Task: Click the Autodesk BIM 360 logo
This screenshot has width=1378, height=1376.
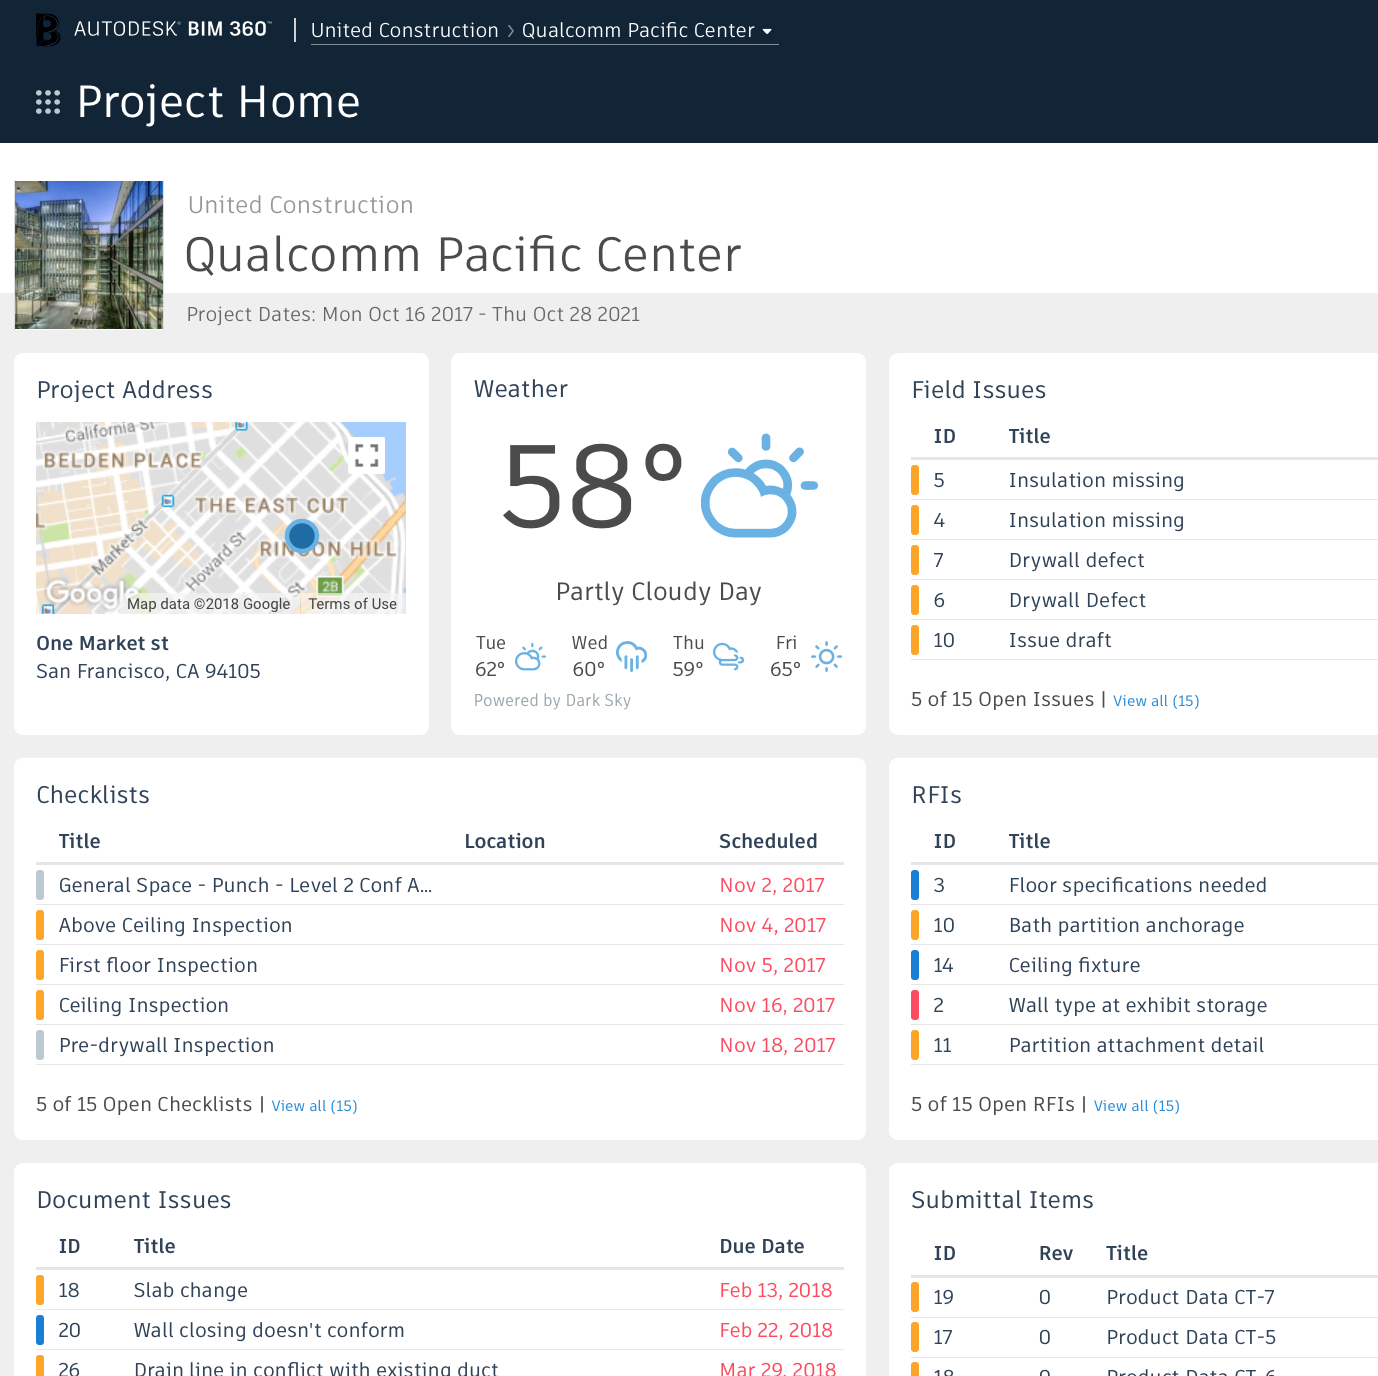Action: pos(153,29)
